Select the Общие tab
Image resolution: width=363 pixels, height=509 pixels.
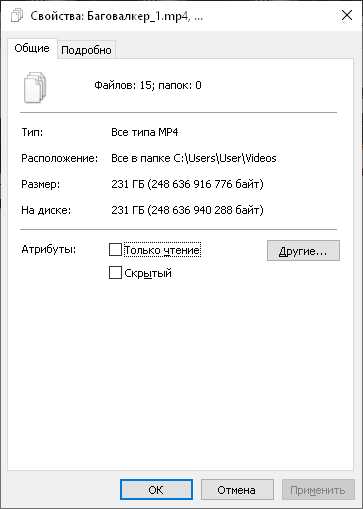click(32, 48)
